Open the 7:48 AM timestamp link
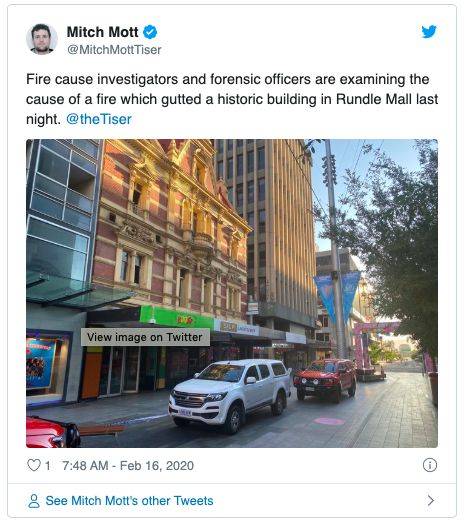This screenshot has height=526, width=464. point(128,466)
